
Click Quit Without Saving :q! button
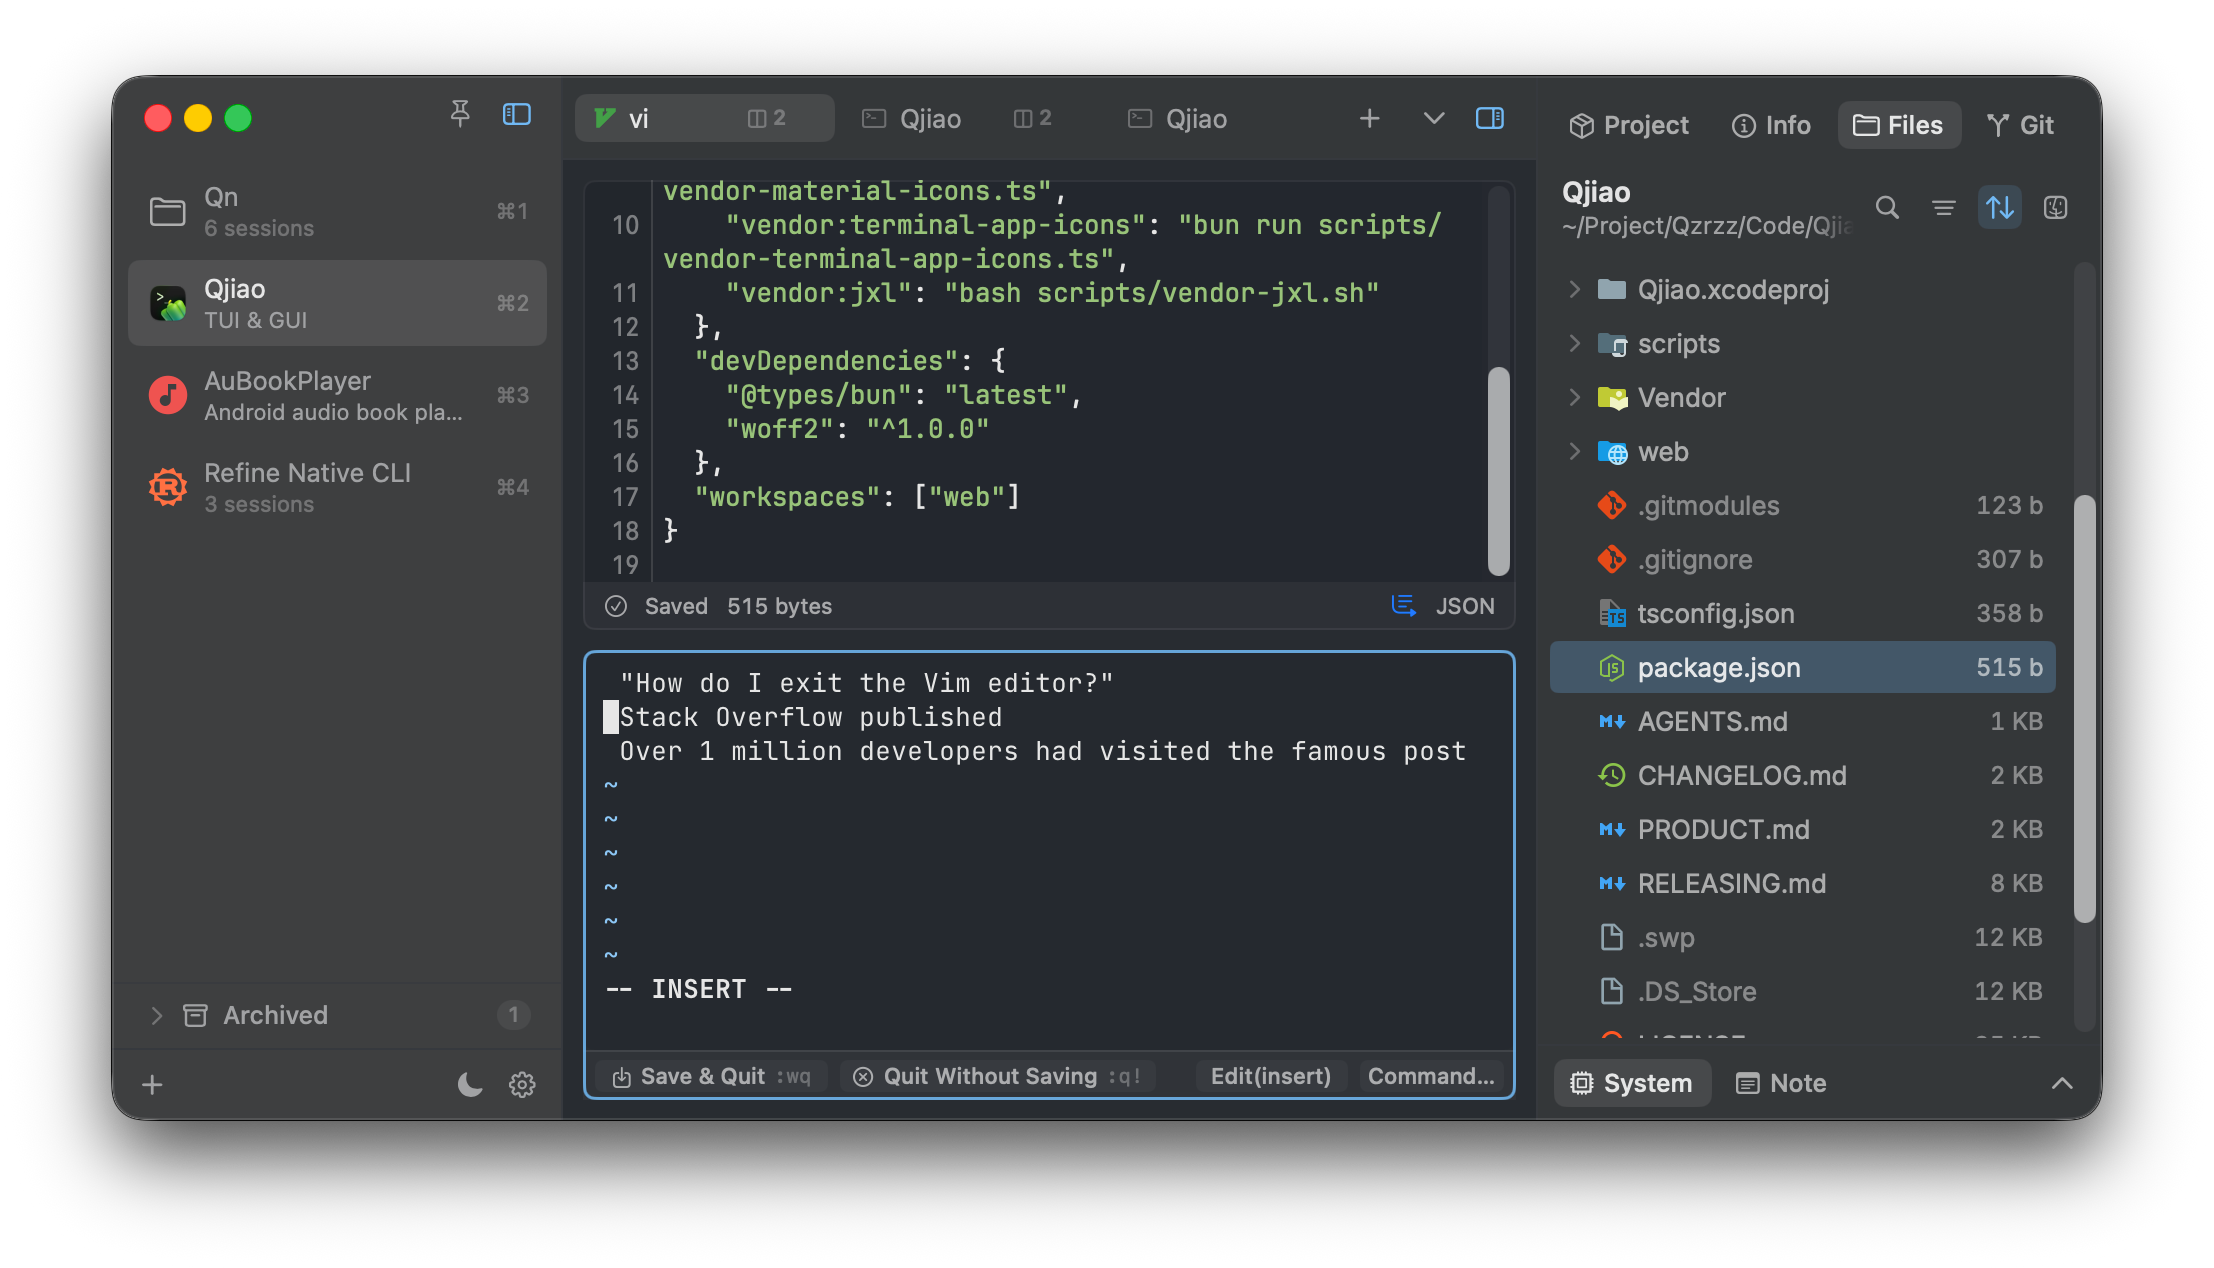(x=997, y=1076)
